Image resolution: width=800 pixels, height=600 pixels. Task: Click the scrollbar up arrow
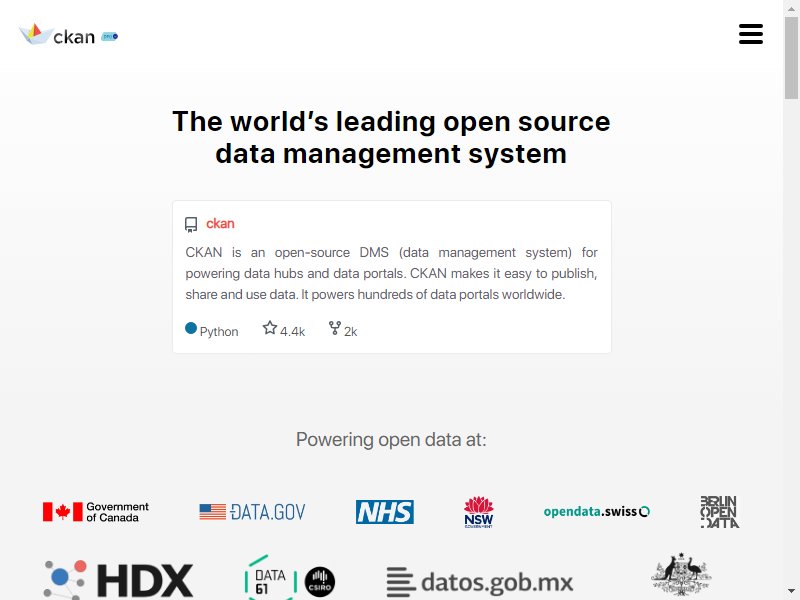click(x=791, y=8)
